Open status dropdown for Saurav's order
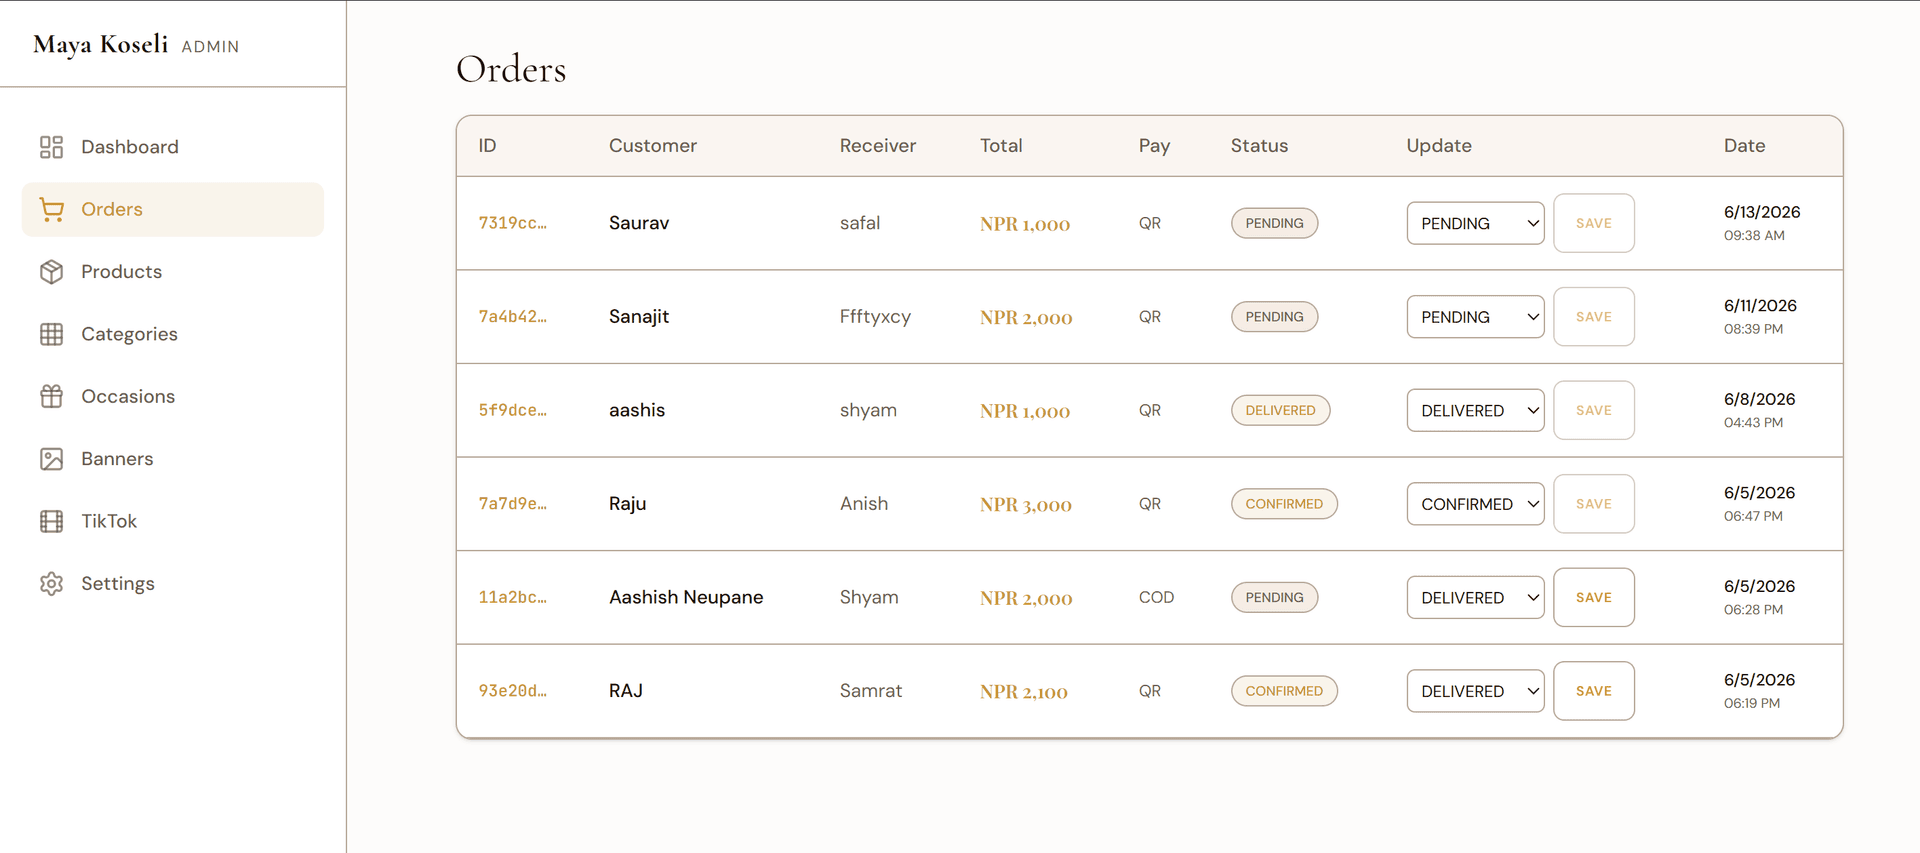The height and width of the screenshot is (853, 1920). pyautogui.click(x=1475, y=223)
